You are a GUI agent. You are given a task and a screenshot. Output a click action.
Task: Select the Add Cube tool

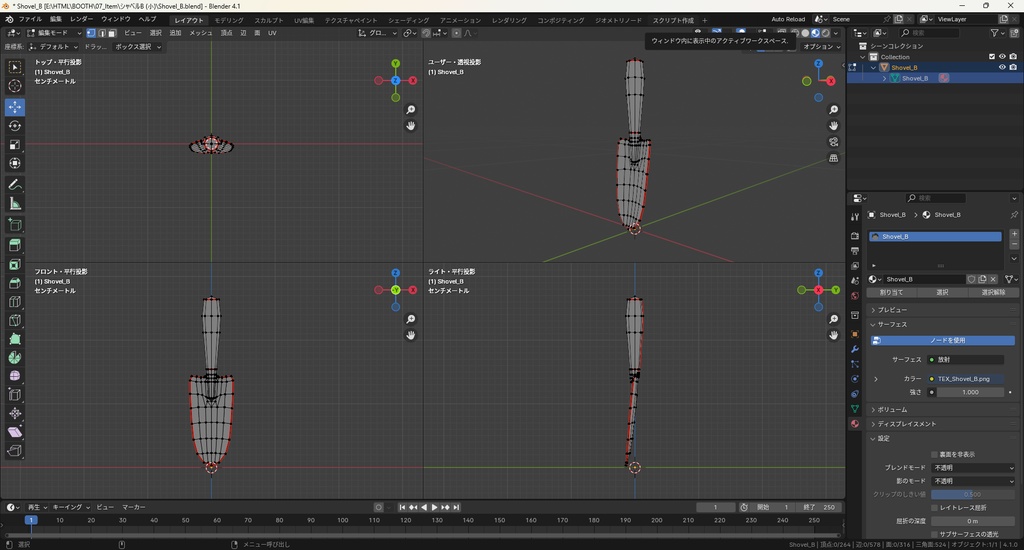click(14, 225)
